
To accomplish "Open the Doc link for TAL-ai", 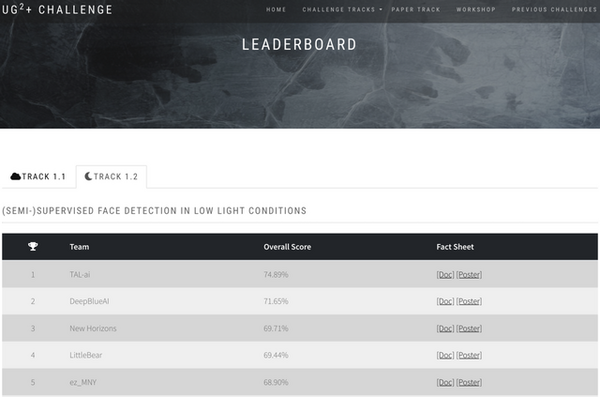I will (x=445, y=274).
